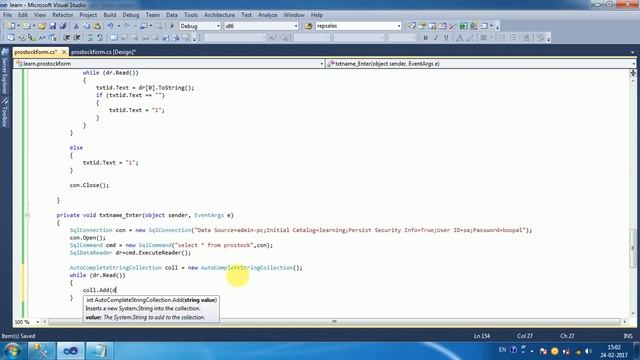Click the Redo arrow icon

pyautogui.click(x=127, y=26)
